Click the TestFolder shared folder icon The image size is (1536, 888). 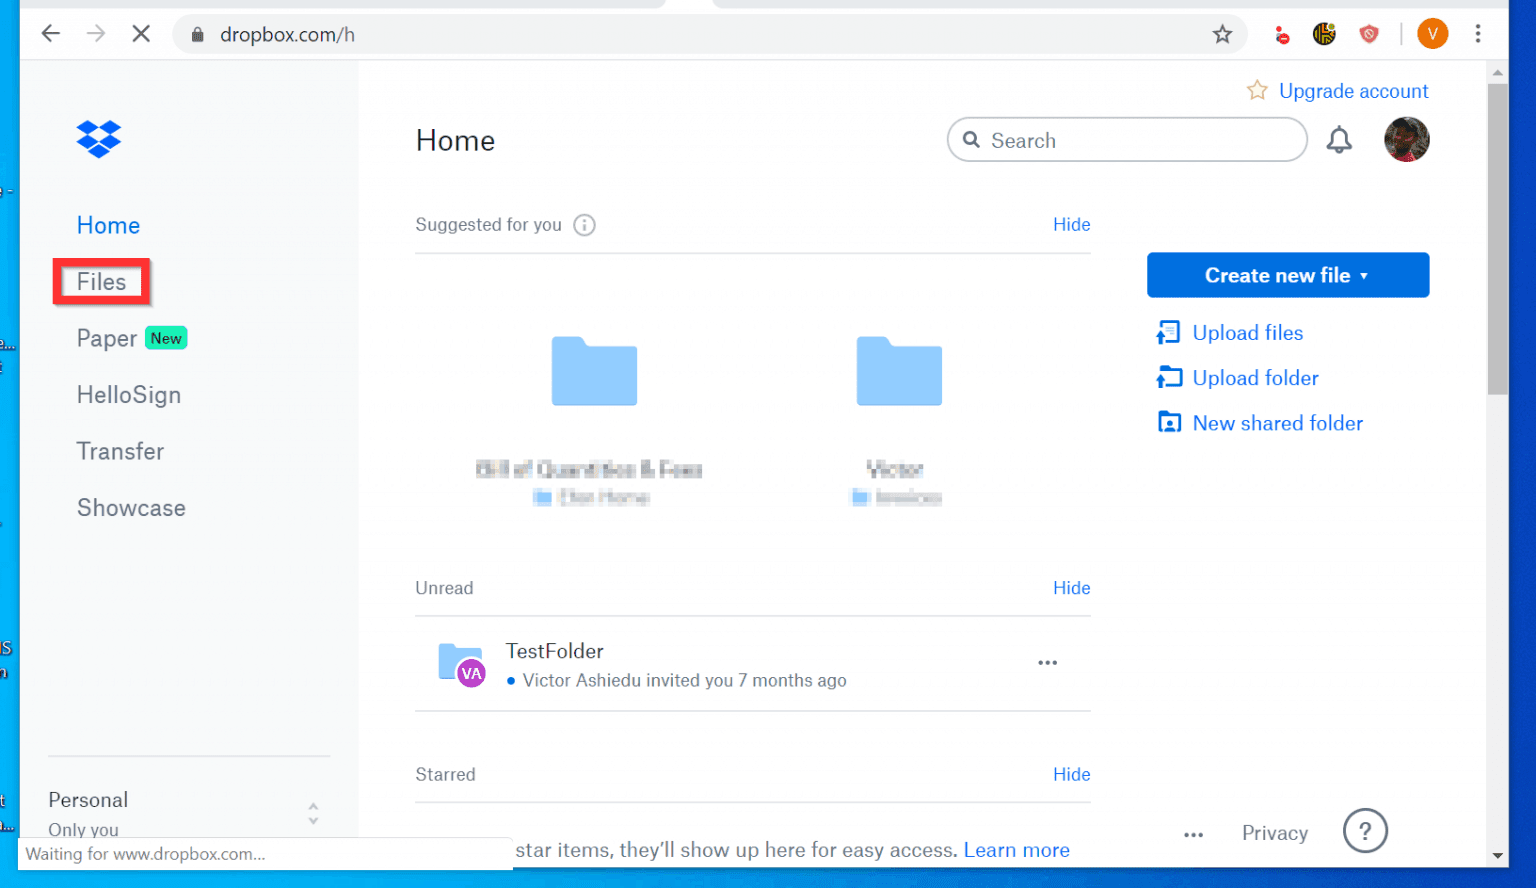pos(461,664)
